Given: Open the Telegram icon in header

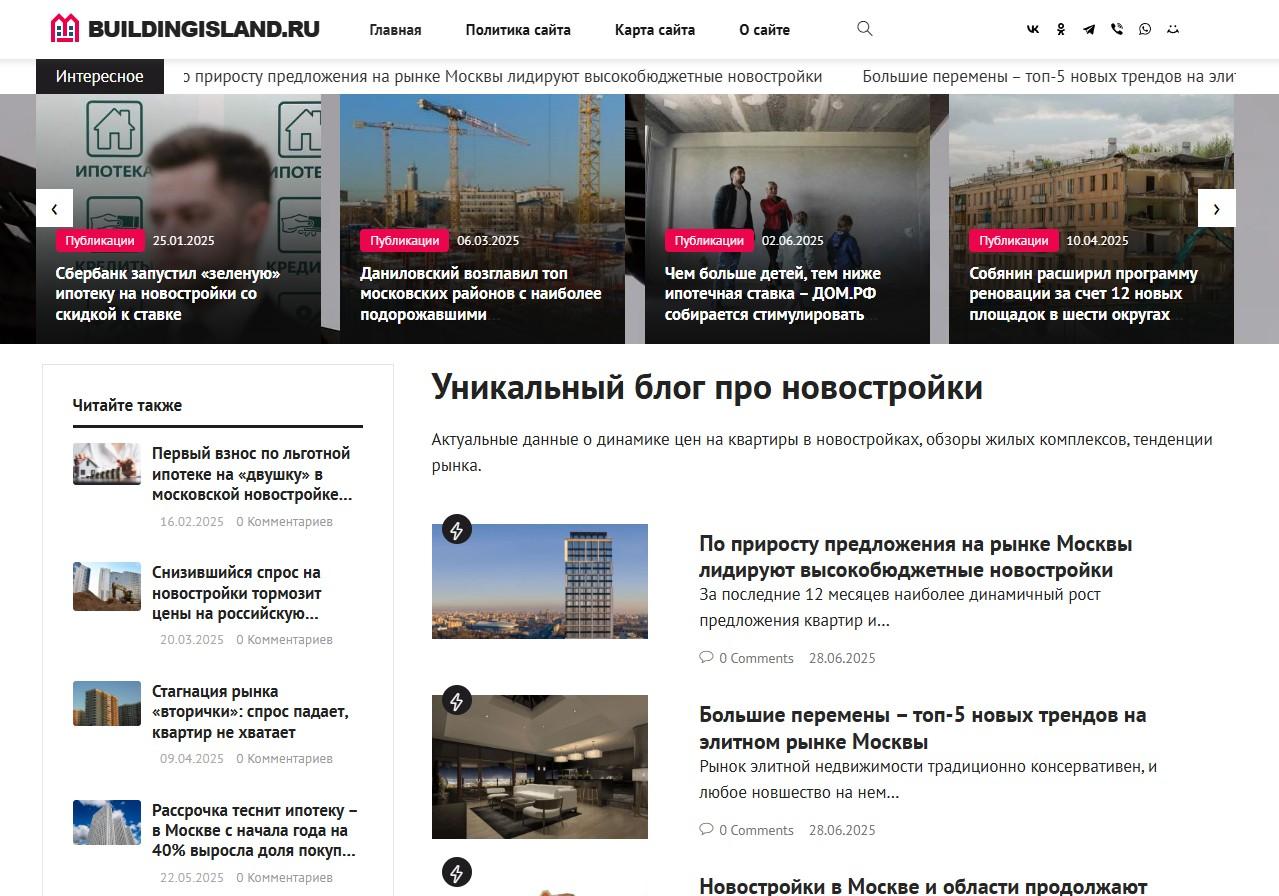Looking at the screenshot, I should (1089, 29).
